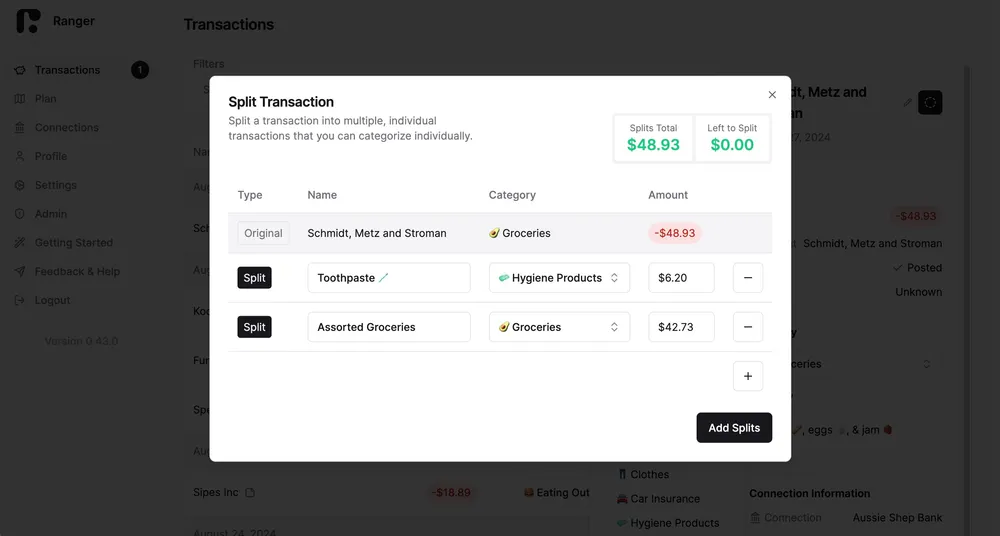Remove the Assorted Groceries split row
The image size is (1000, 536).
748,327
